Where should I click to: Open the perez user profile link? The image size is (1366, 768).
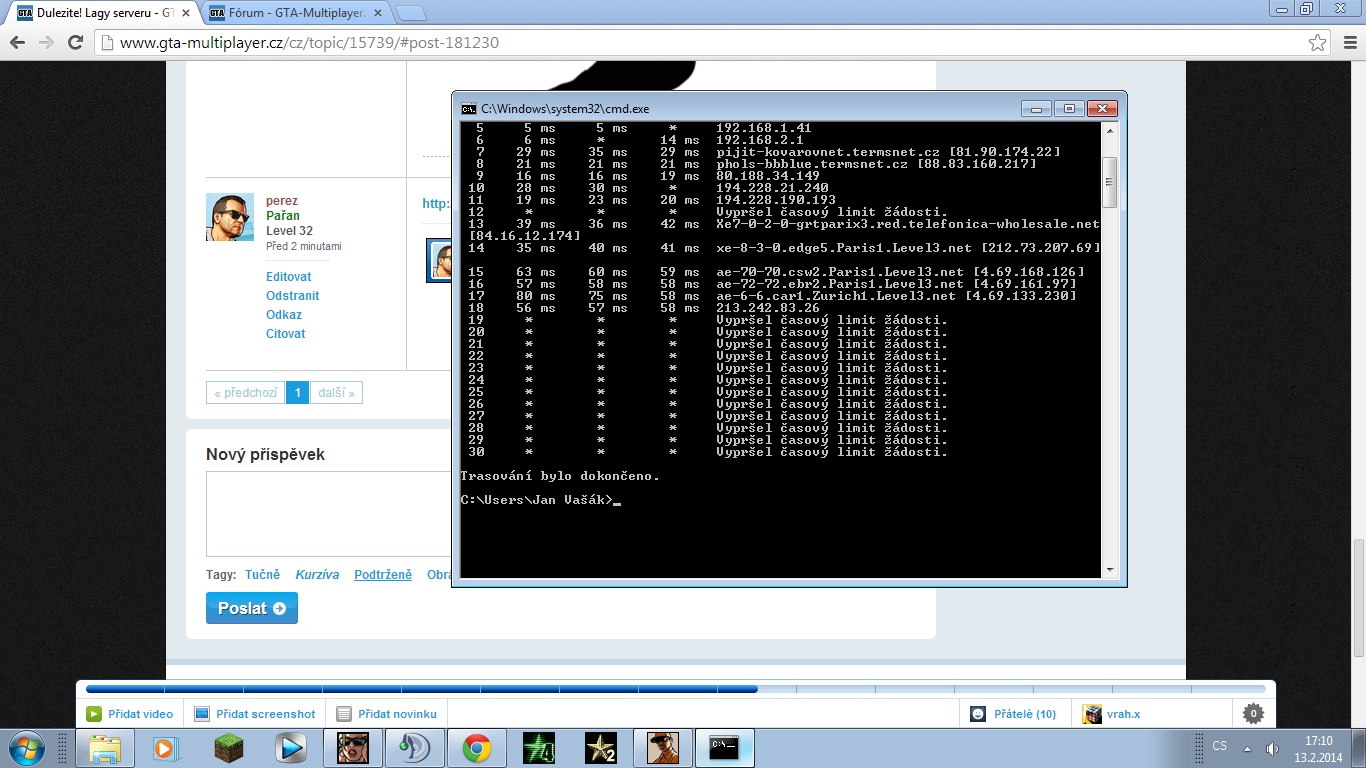pyautogui.click(x=282, y=201)
